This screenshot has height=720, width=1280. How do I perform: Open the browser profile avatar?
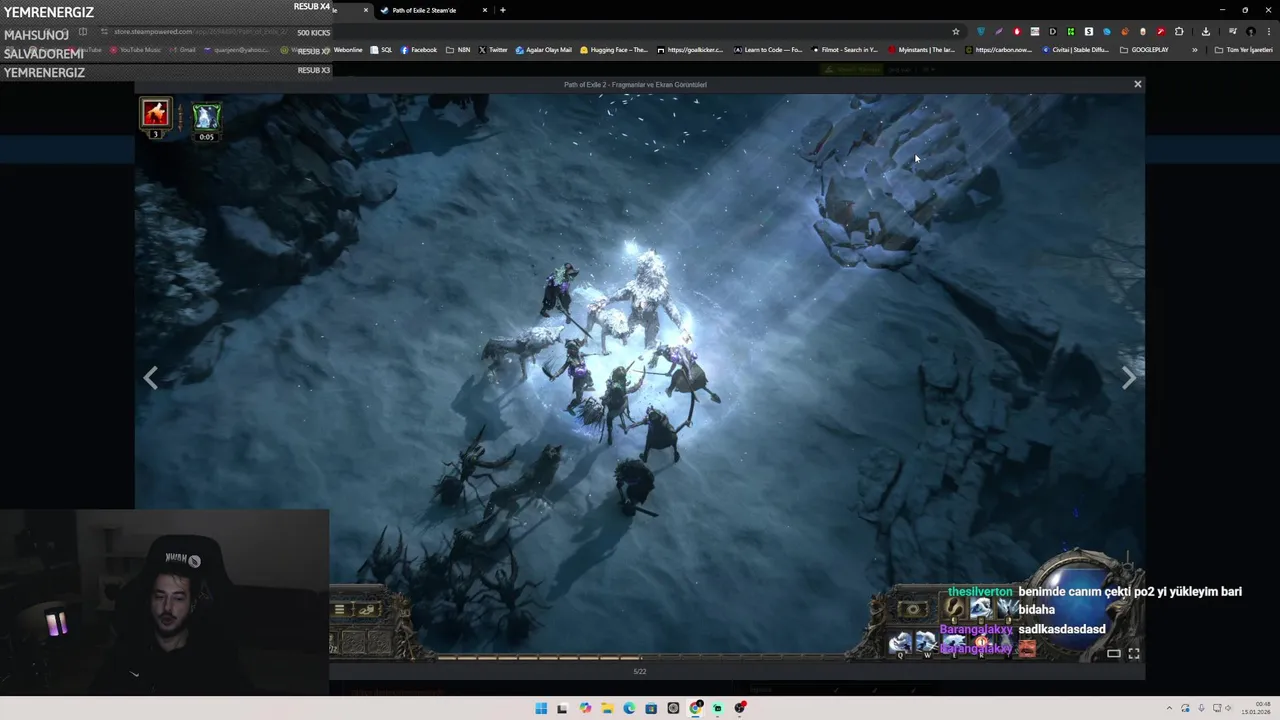tap(1251, 31)
